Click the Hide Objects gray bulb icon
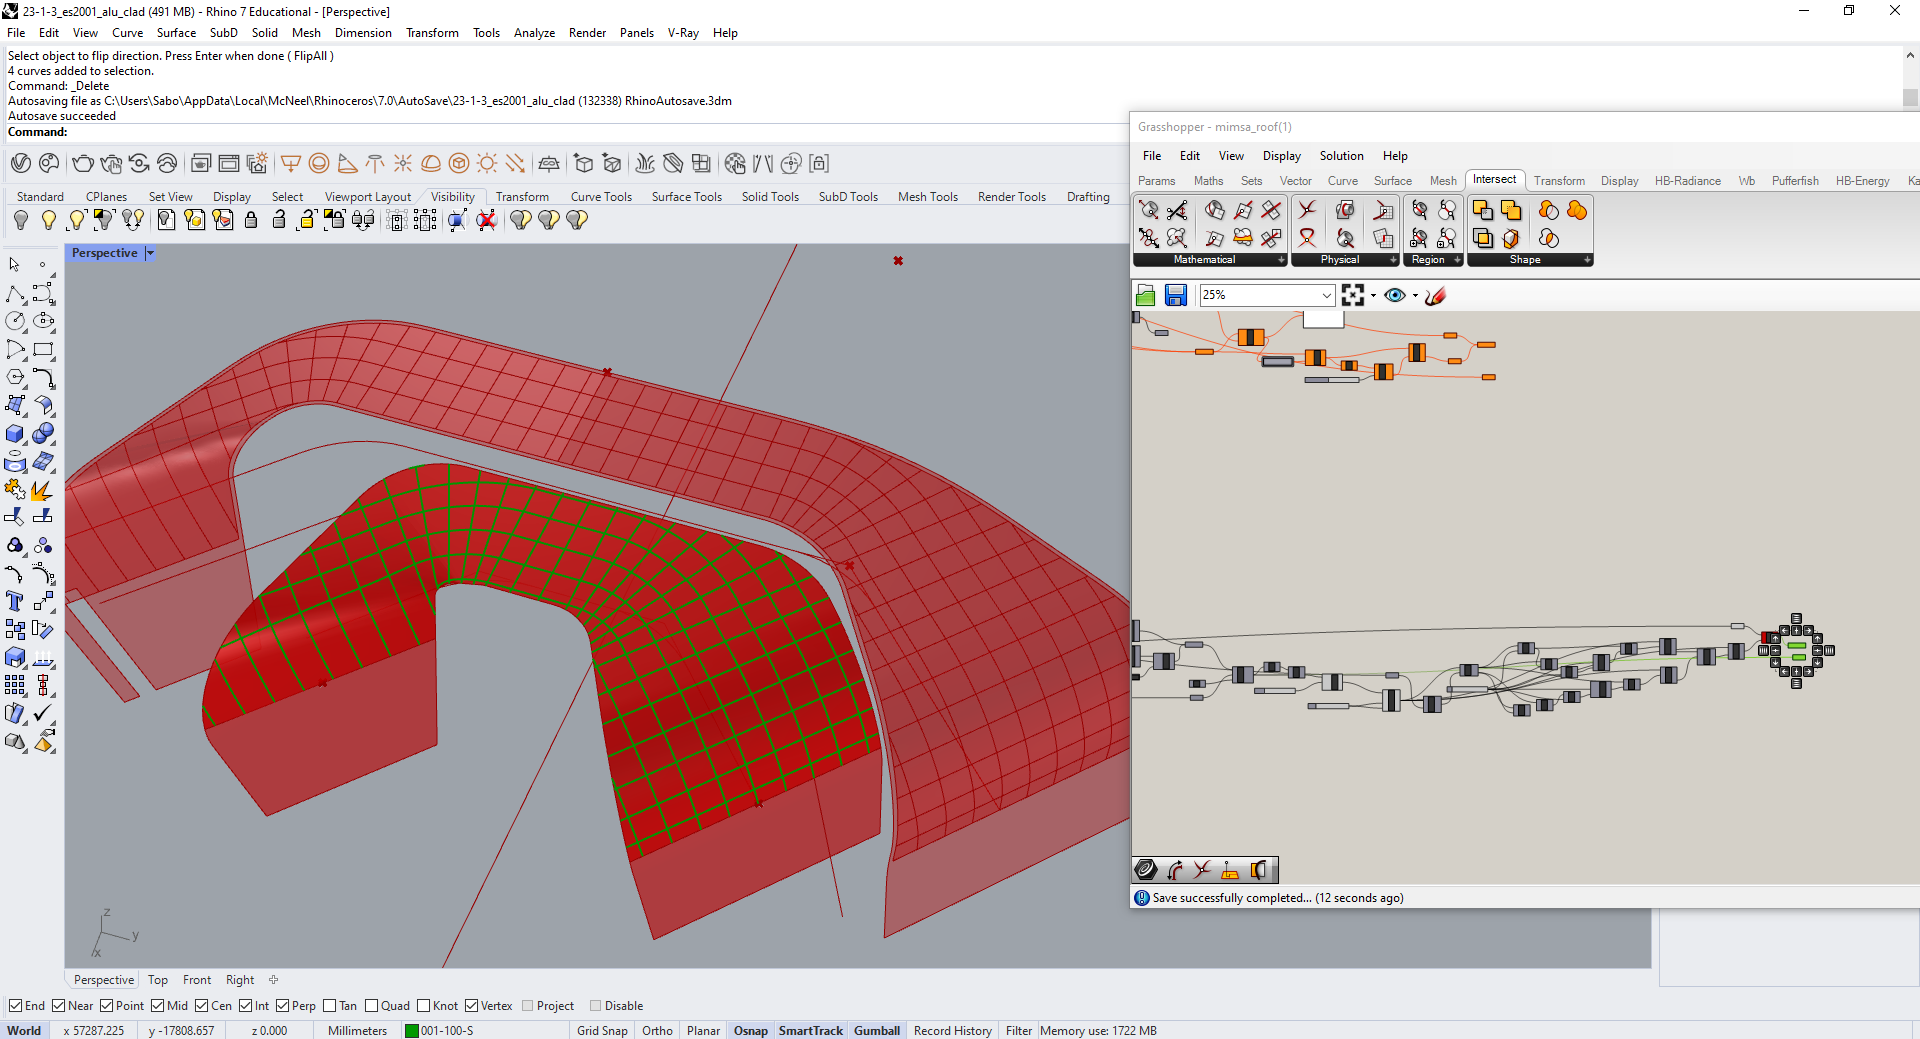The height and width of the screenshot is (1039, 1920). pos(21,220)
